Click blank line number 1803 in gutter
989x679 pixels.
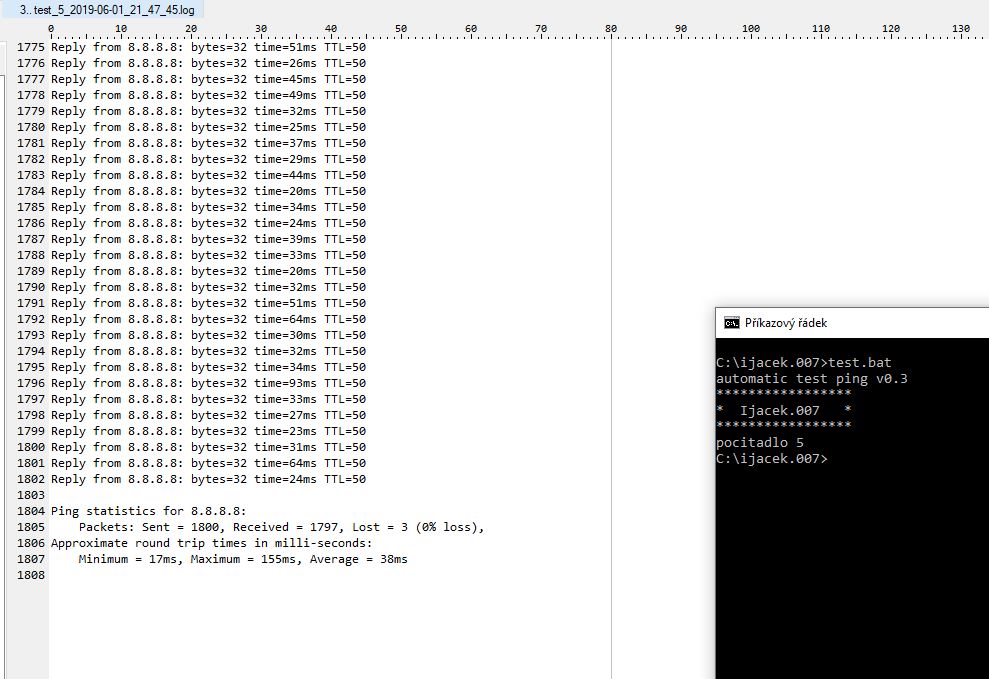coord(31,495)
